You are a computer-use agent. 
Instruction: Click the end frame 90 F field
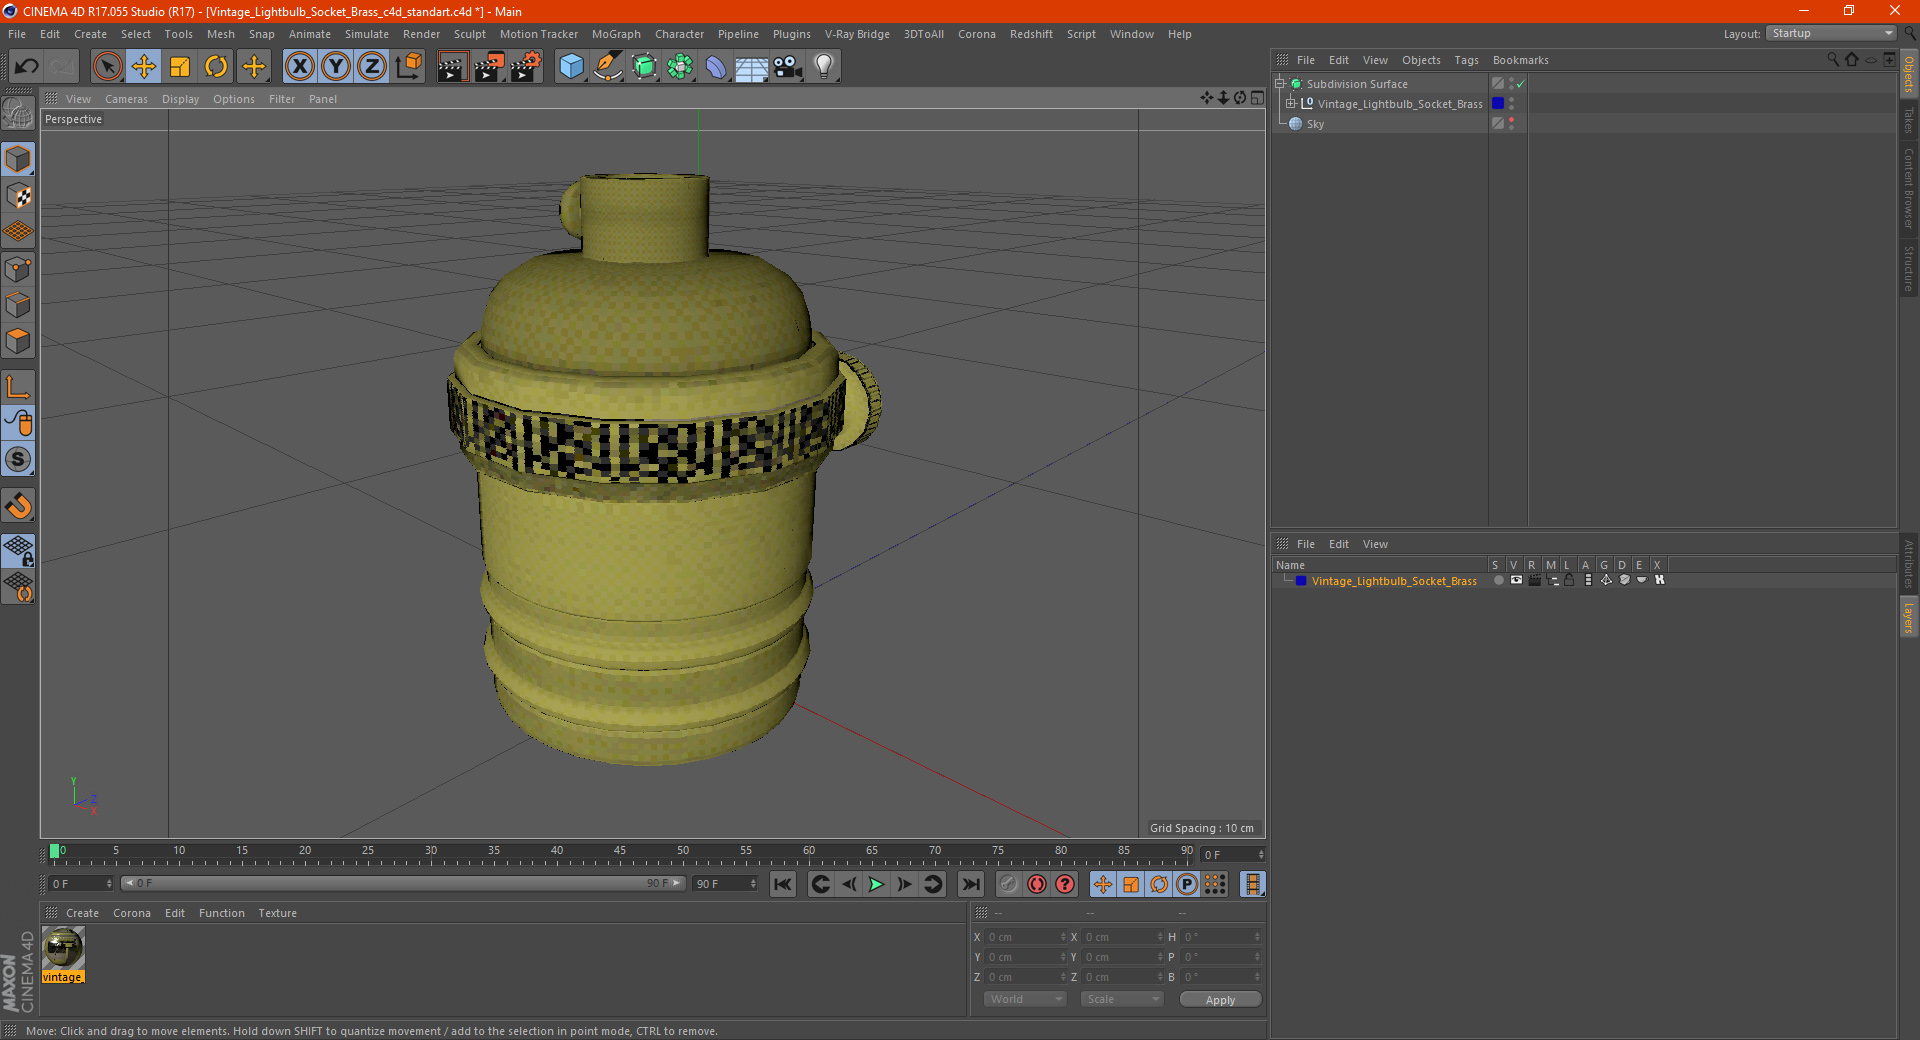coord(725,884)
